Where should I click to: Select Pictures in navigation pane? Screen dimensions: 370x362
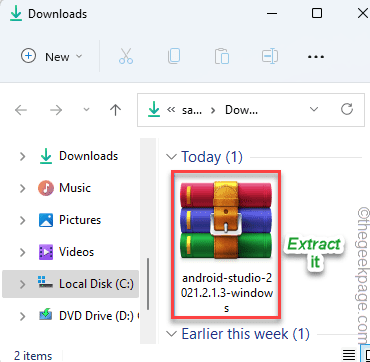click(80, 220)
